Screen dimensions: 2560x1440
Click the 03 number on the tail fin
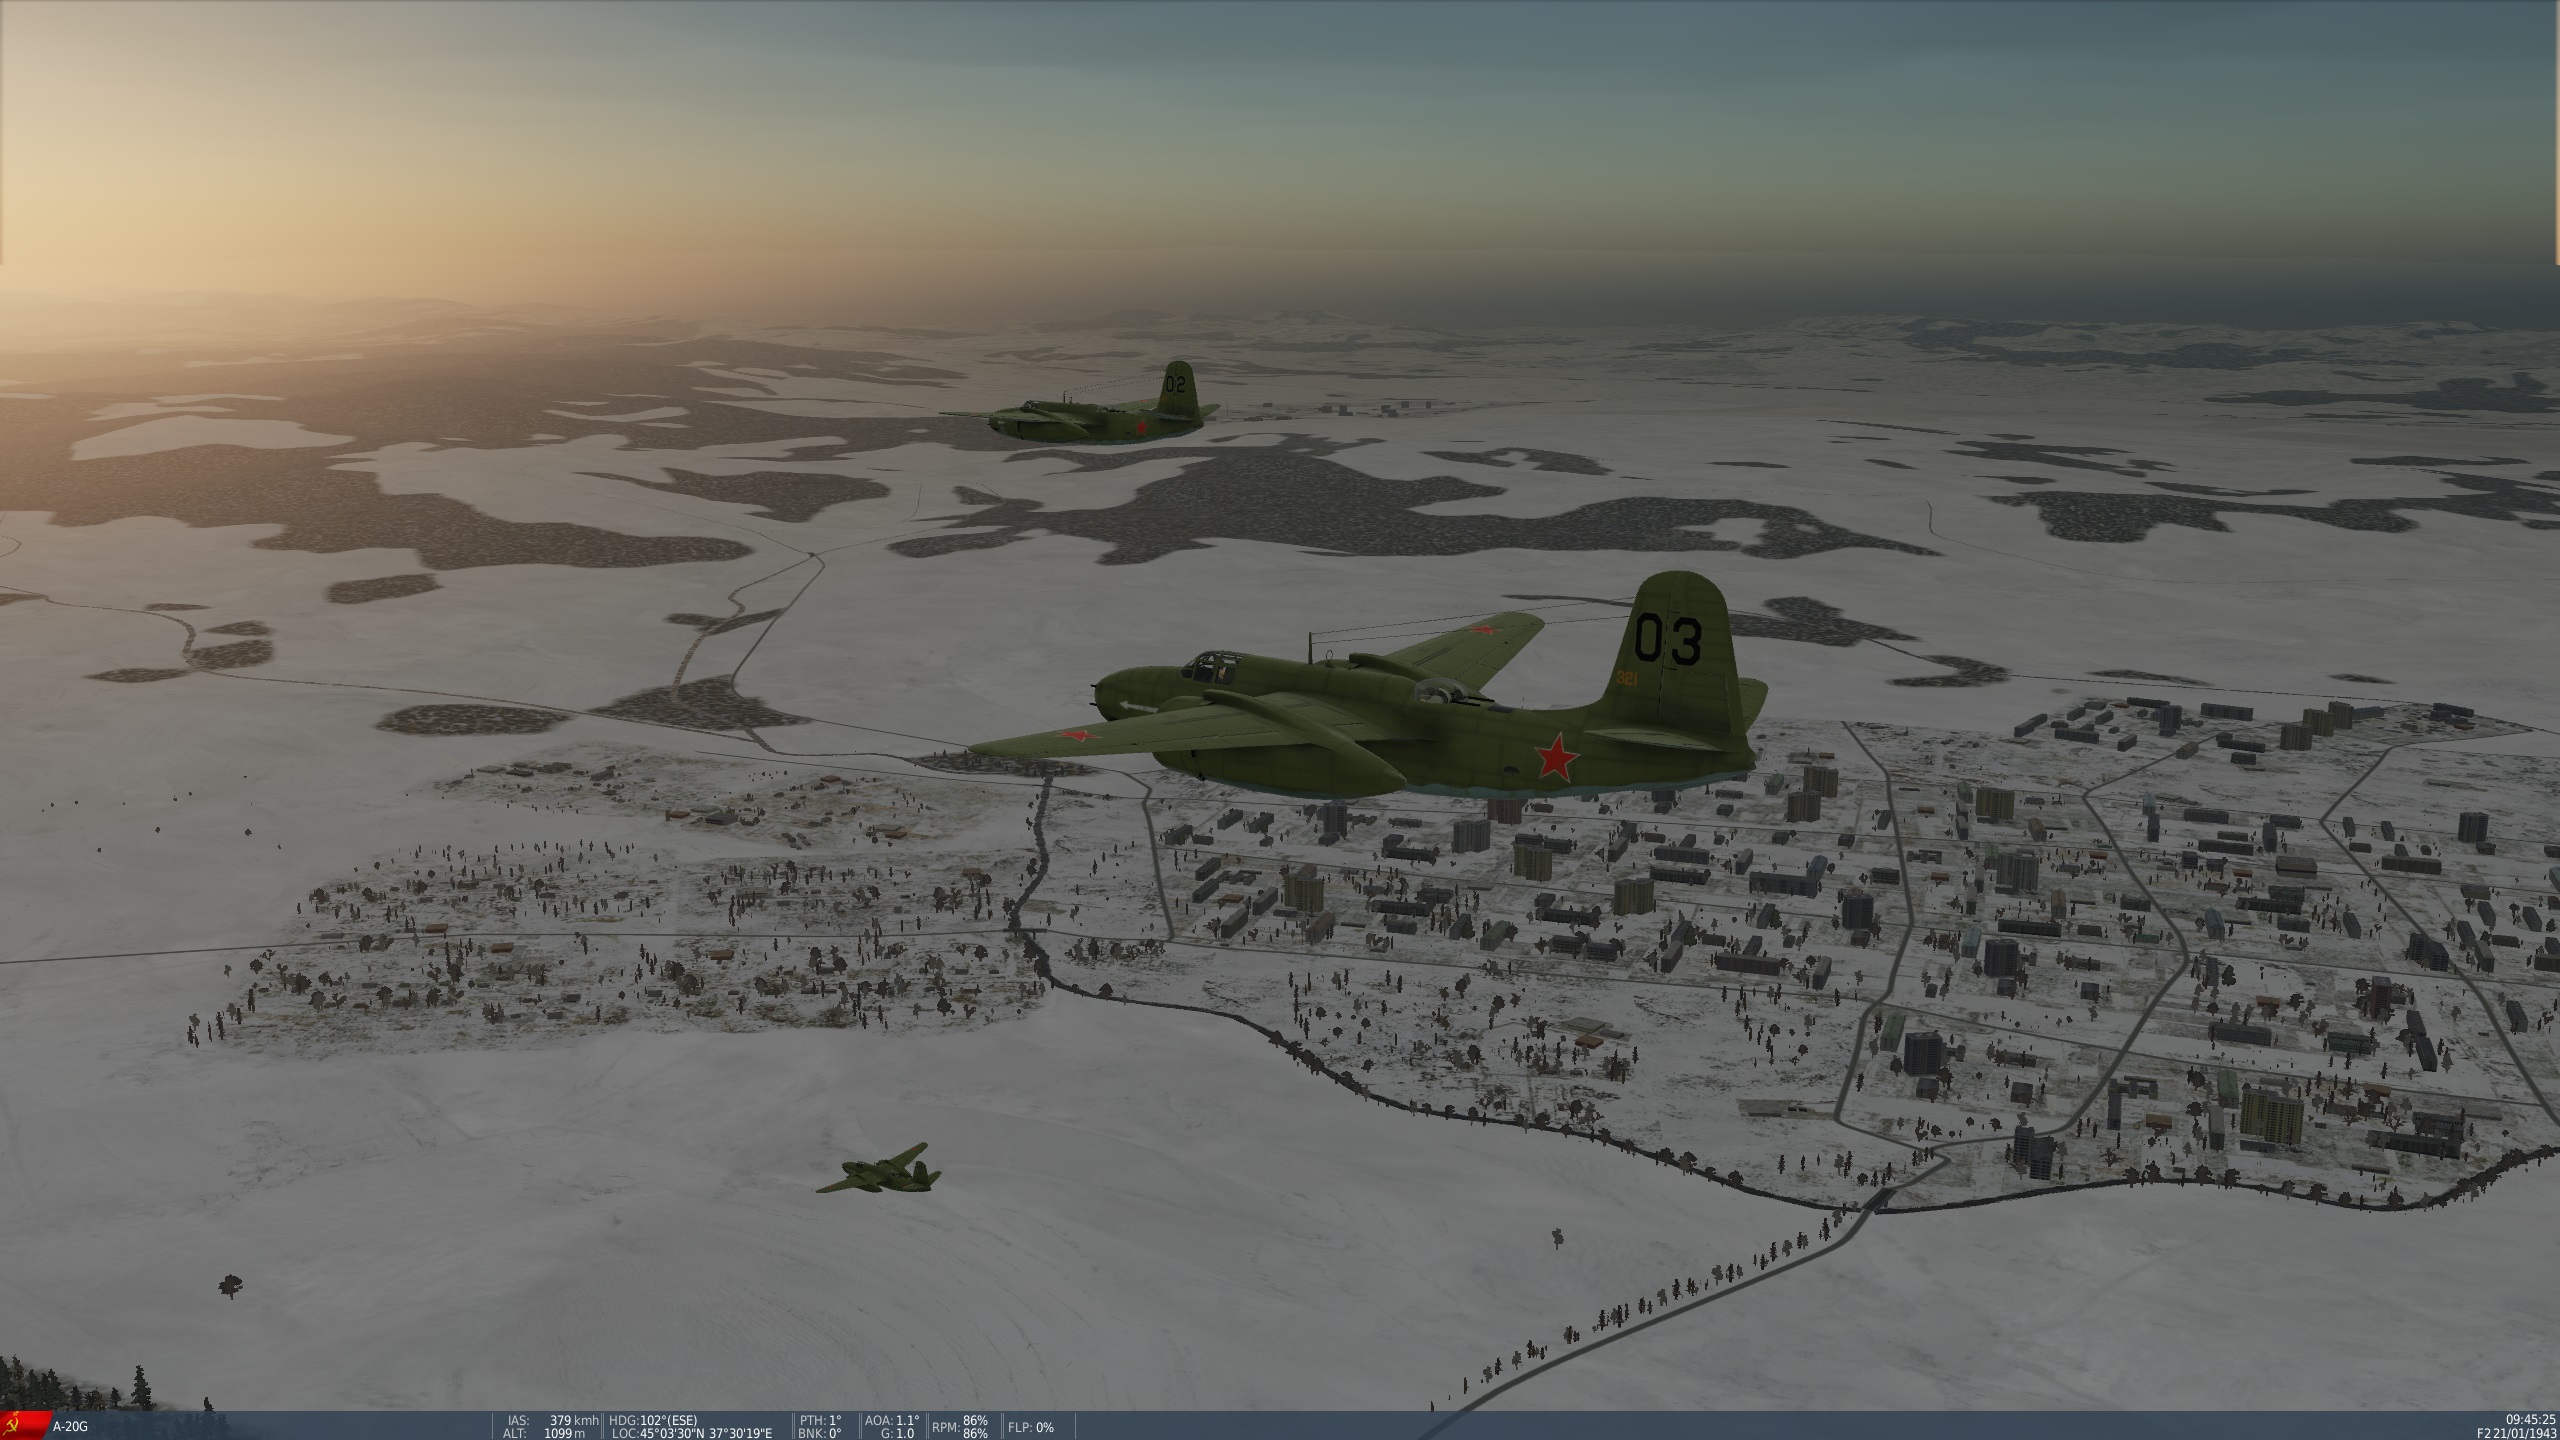1667,640
